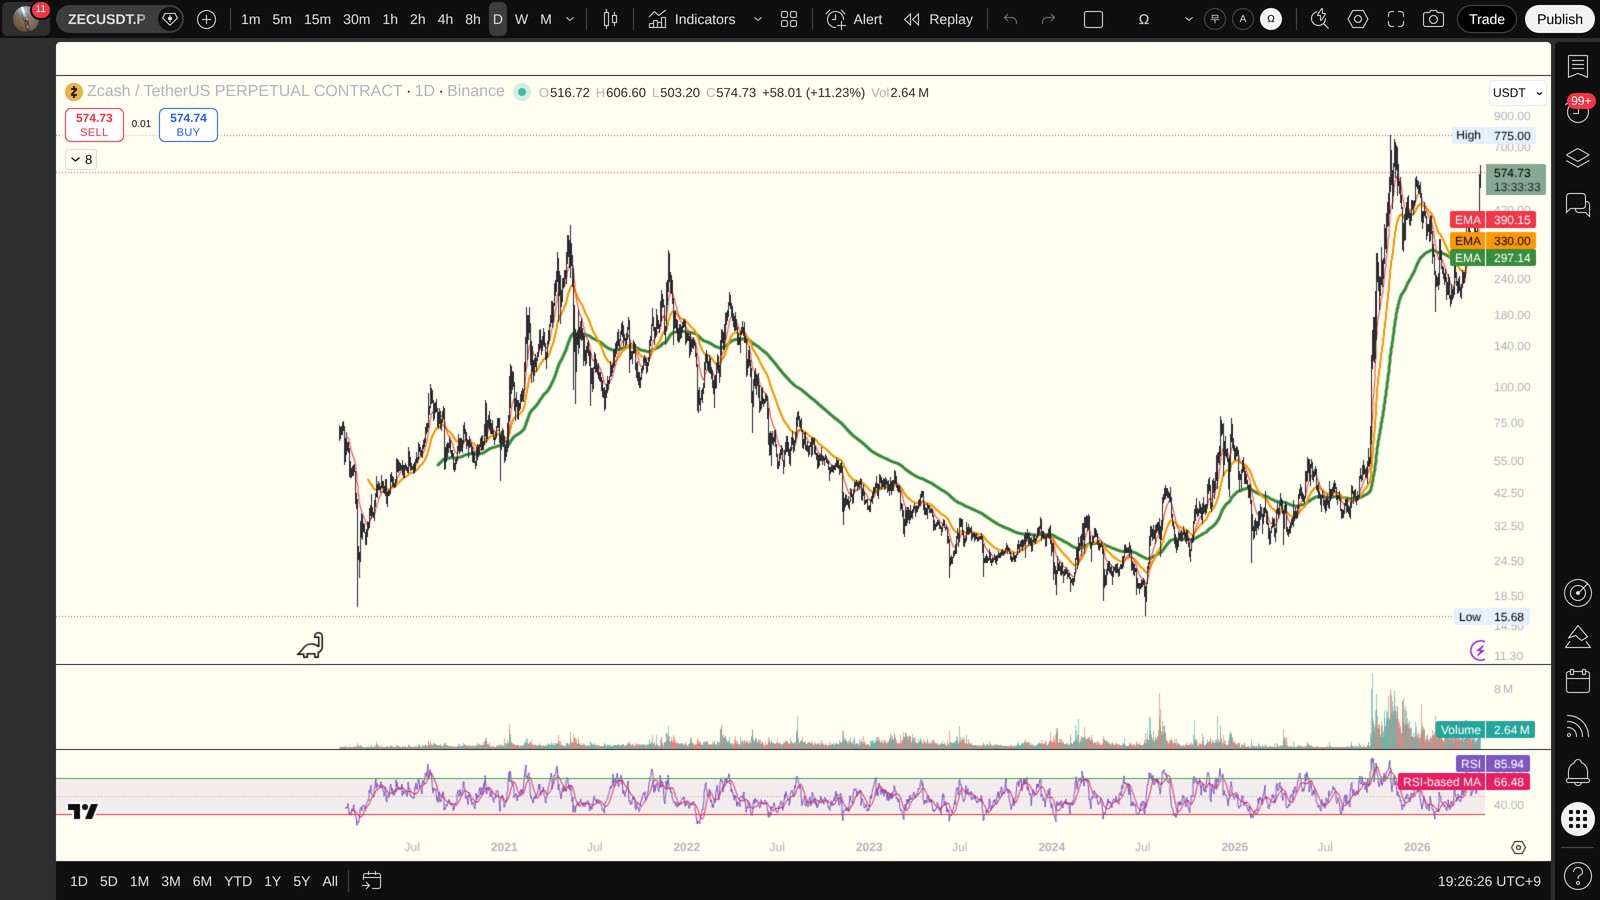Open the help center question mark
Viewport: 1600px width, 900px height.
(x=1577, y=877)
